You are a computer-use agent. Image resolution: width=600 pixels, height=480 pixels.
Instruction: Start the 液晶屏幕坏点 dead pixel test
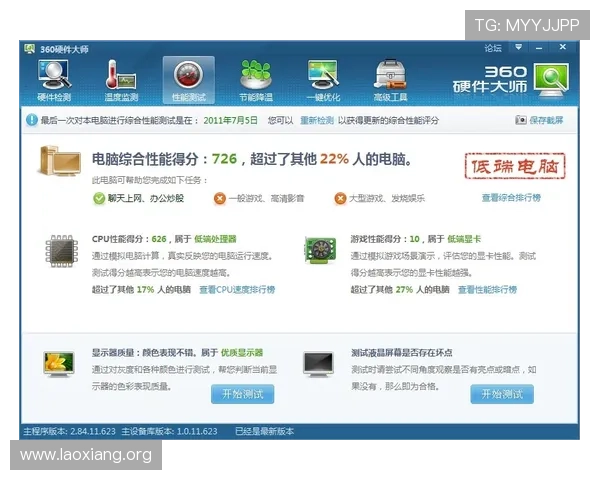pos(502,394)
